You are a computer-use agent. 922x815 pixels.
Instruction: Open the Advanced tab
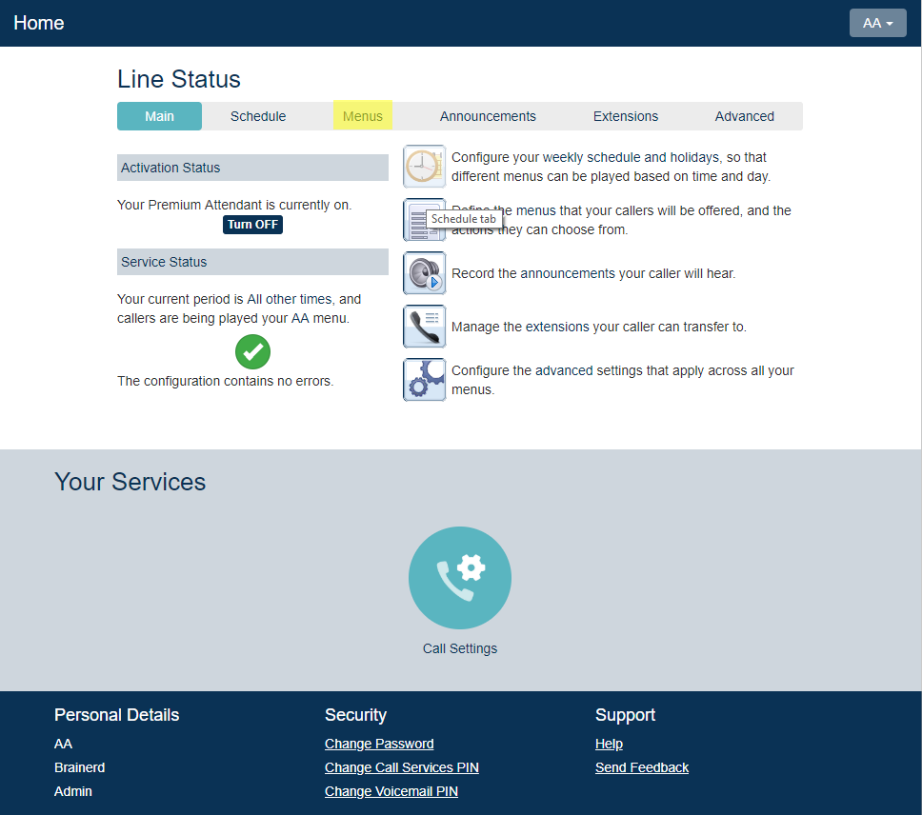coord(744,116)
